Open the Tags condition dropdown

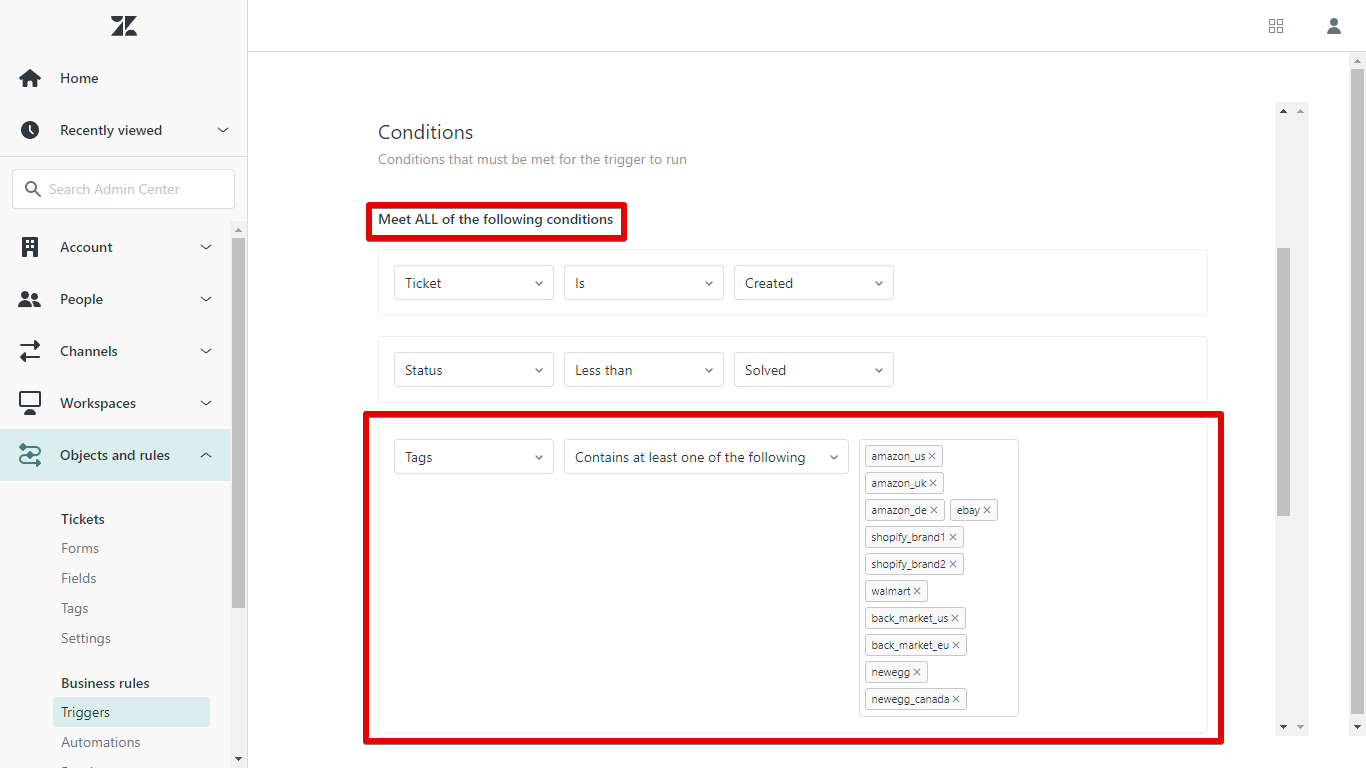pyautogui.click(x=474, y=457)
